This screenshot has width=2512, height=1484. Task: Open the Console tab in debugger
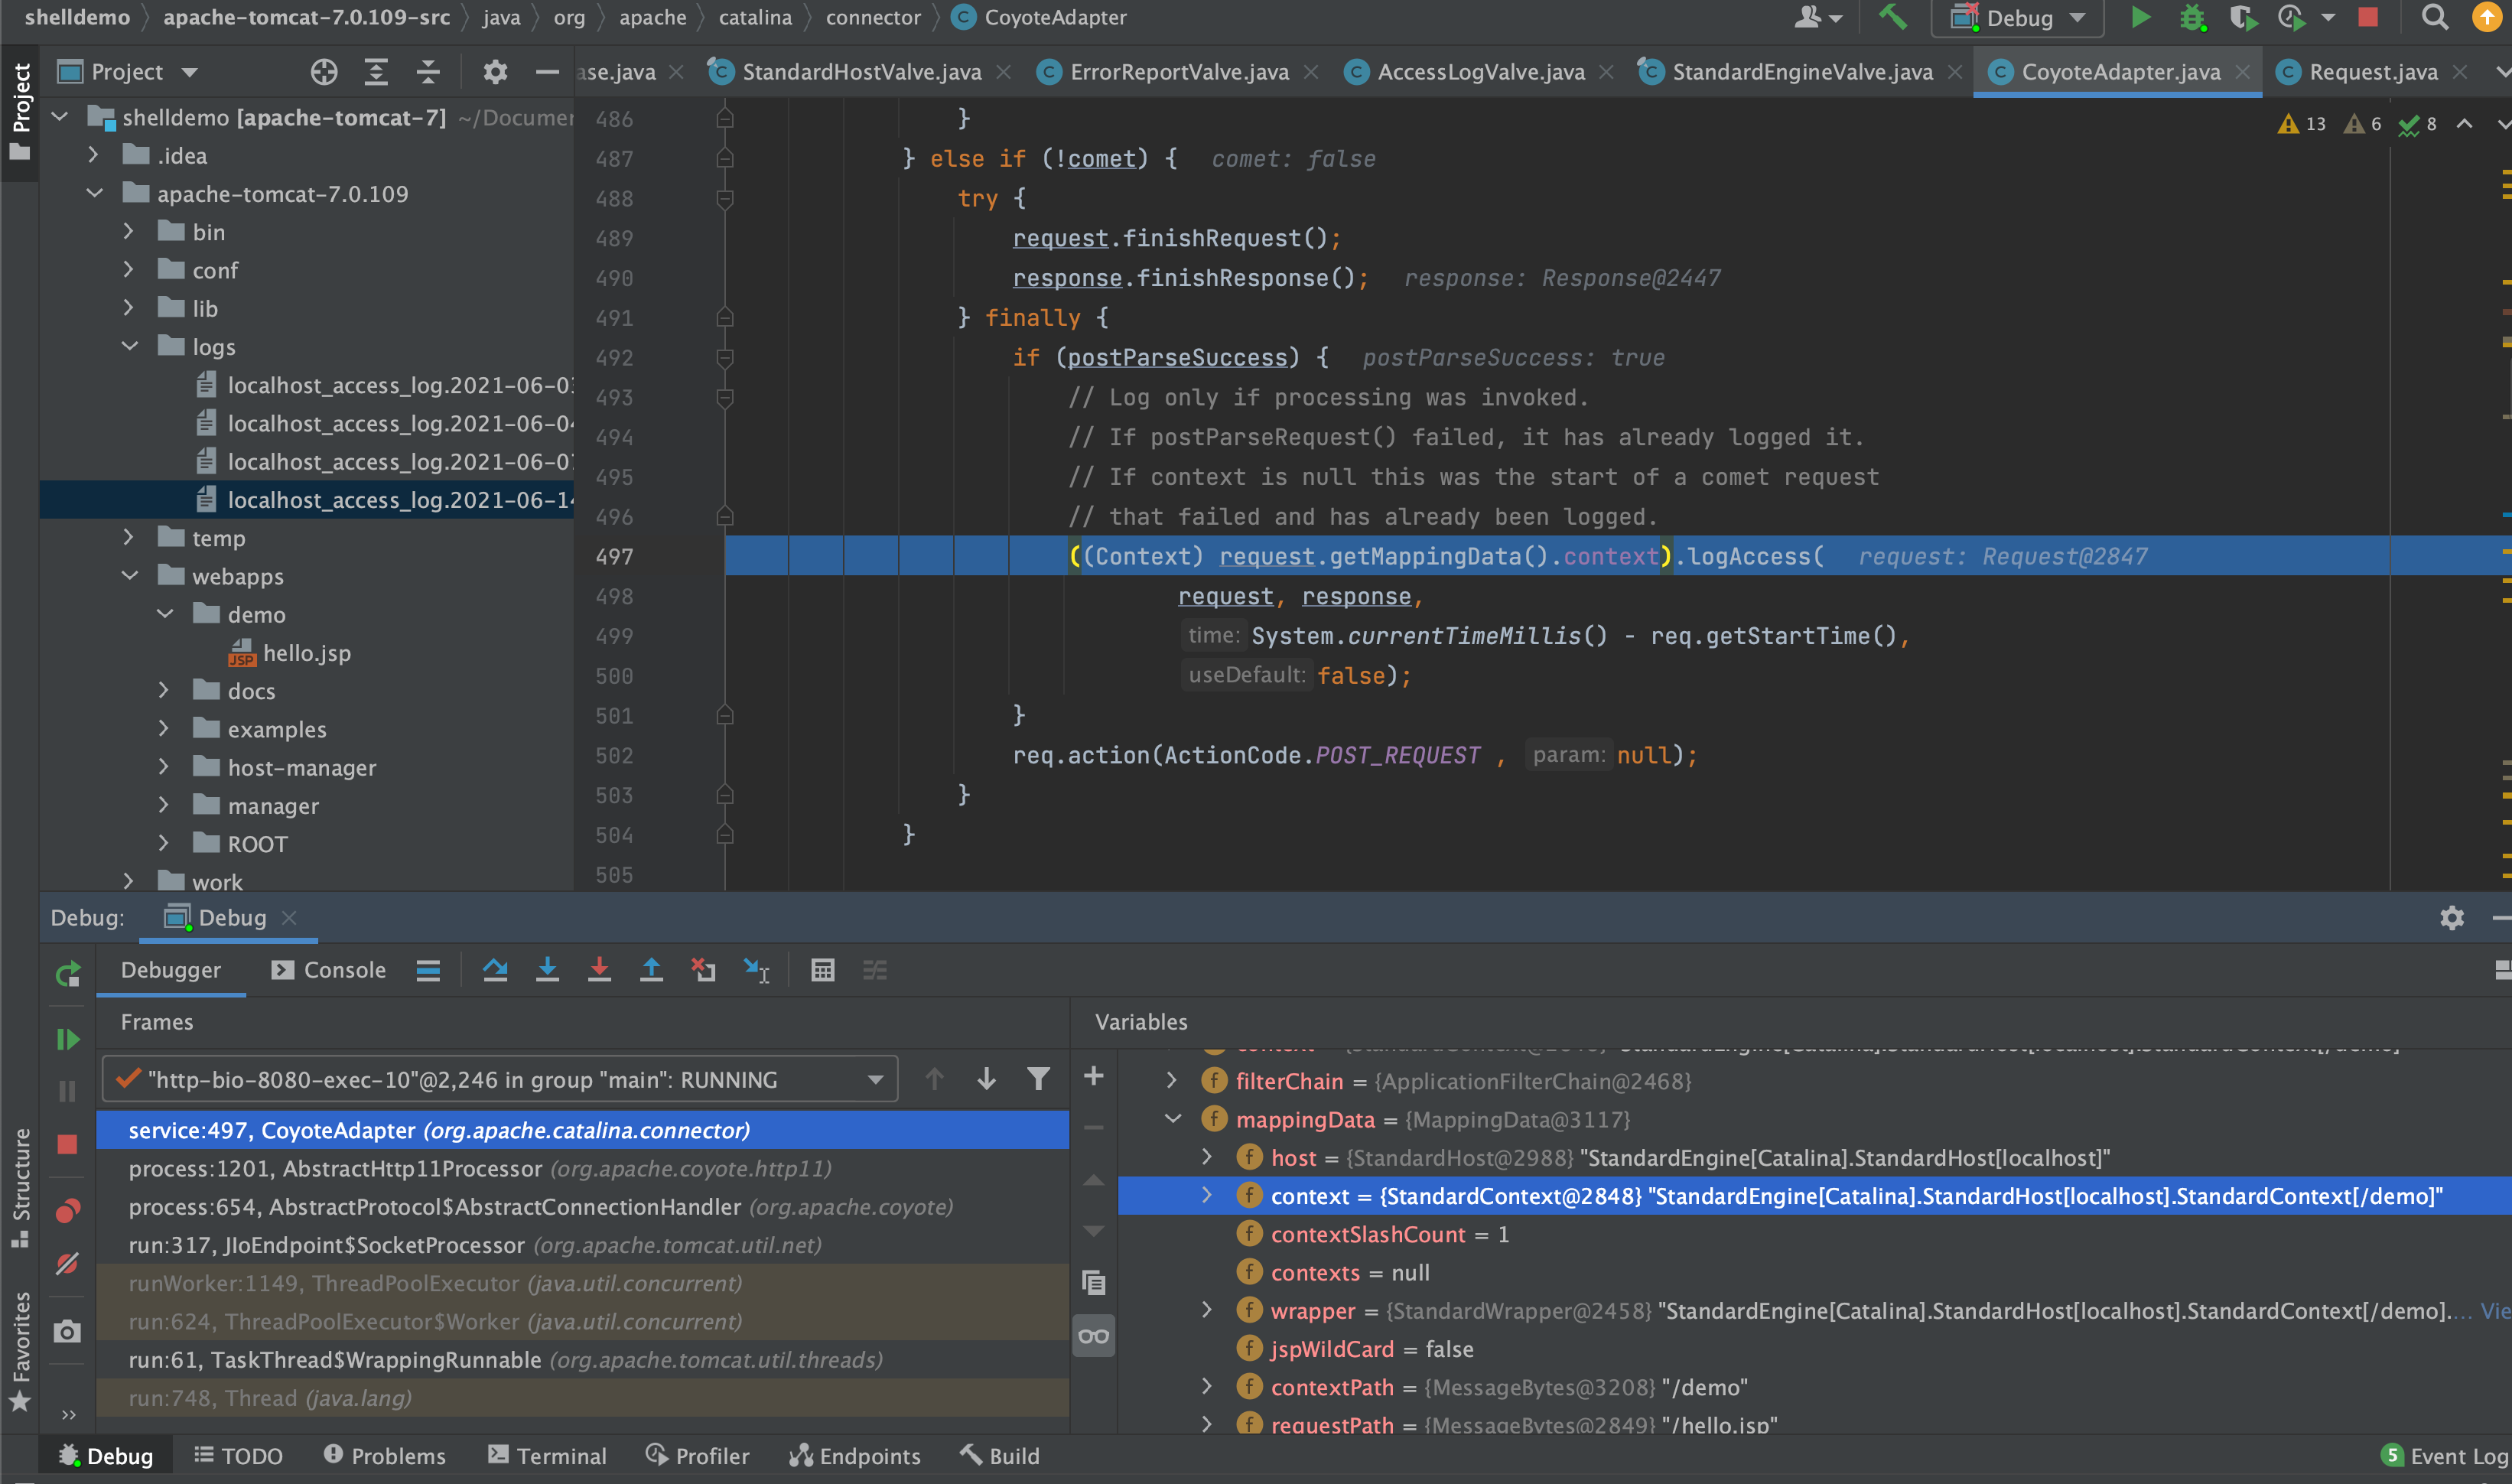click(329, 970)
